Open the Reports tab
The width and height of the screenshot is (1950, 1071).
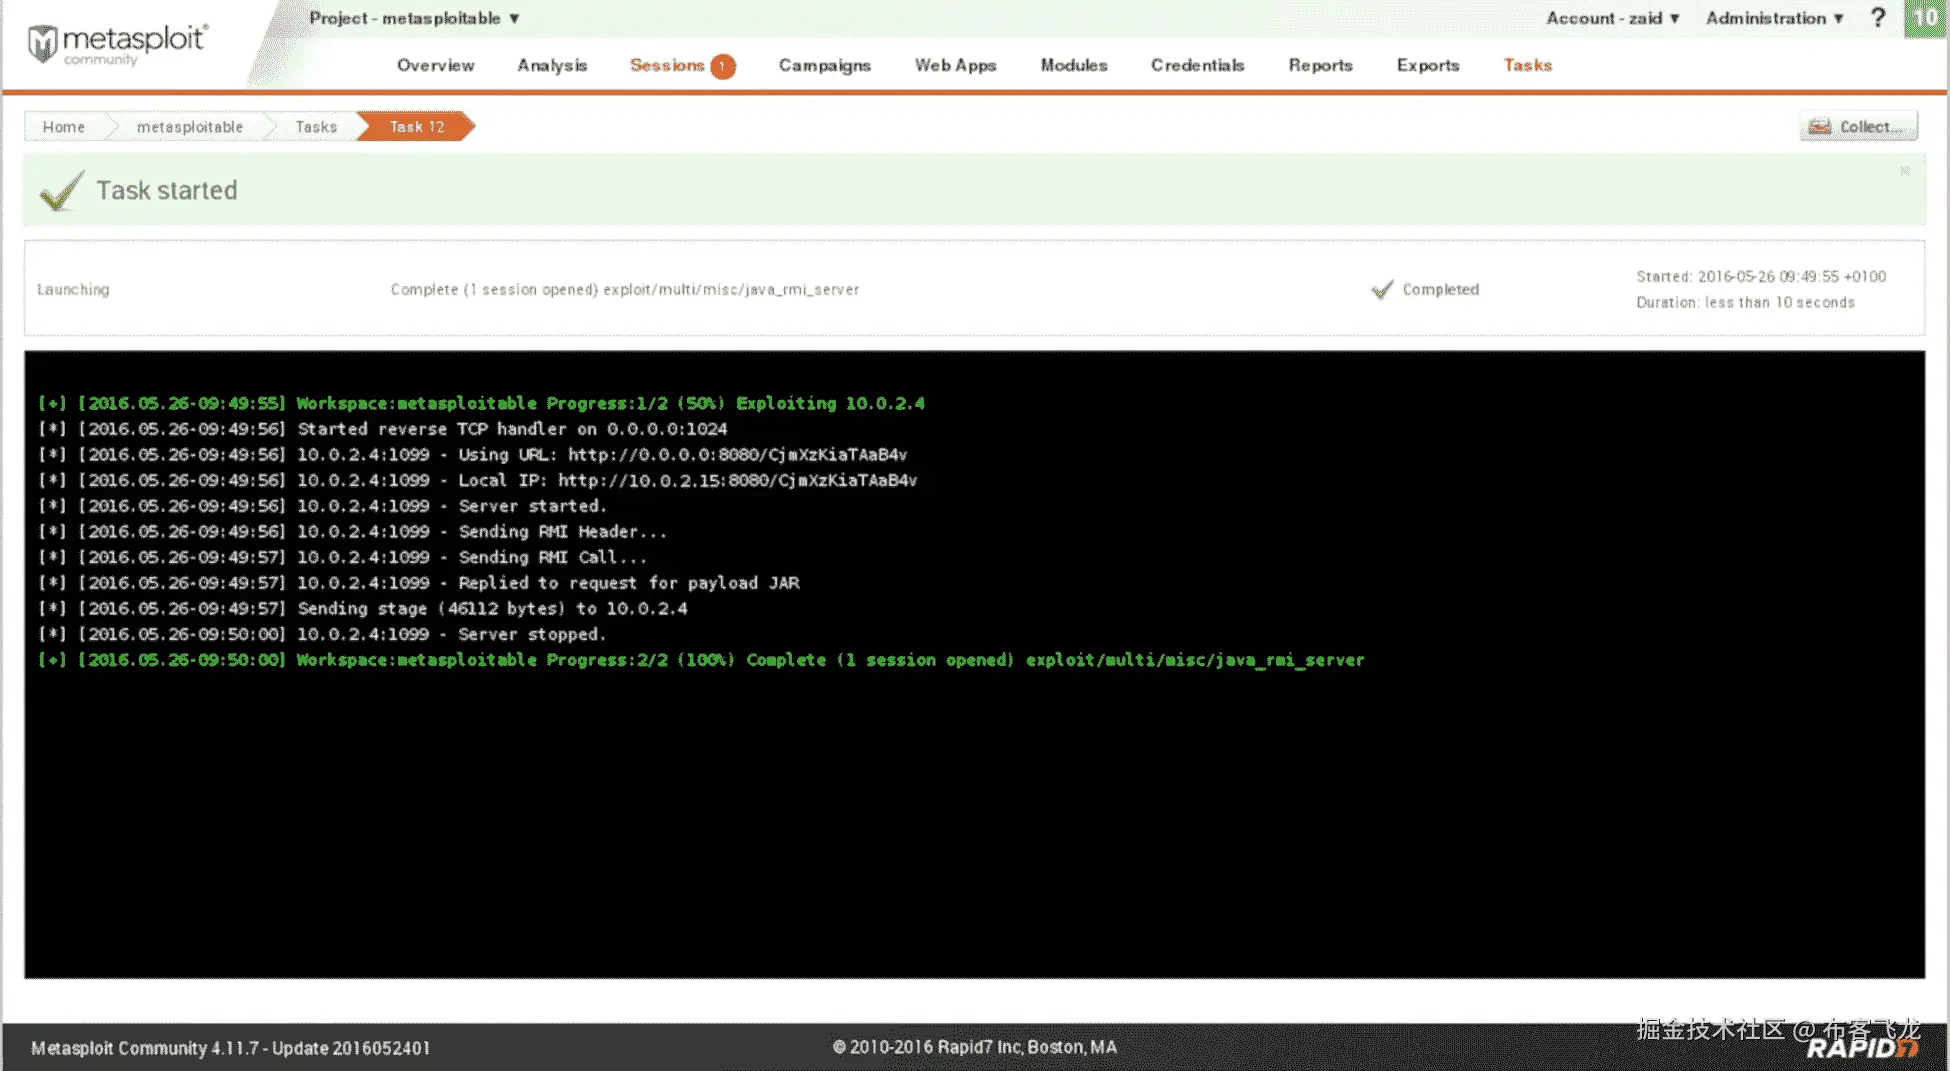pyautogui.click(x=1320, y=65)
